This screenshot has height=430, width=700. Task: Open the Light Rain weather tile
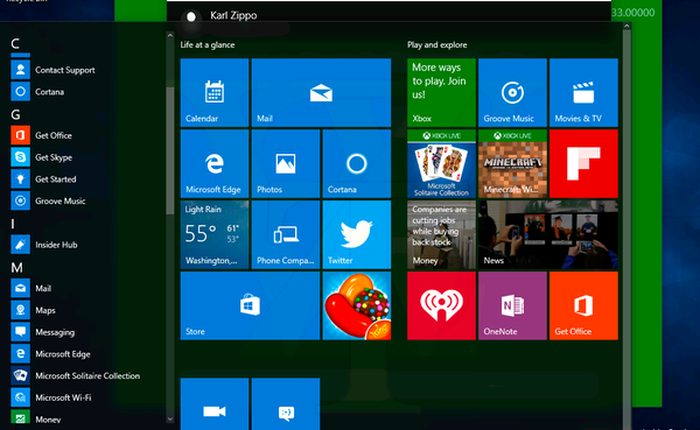point(214,234)
